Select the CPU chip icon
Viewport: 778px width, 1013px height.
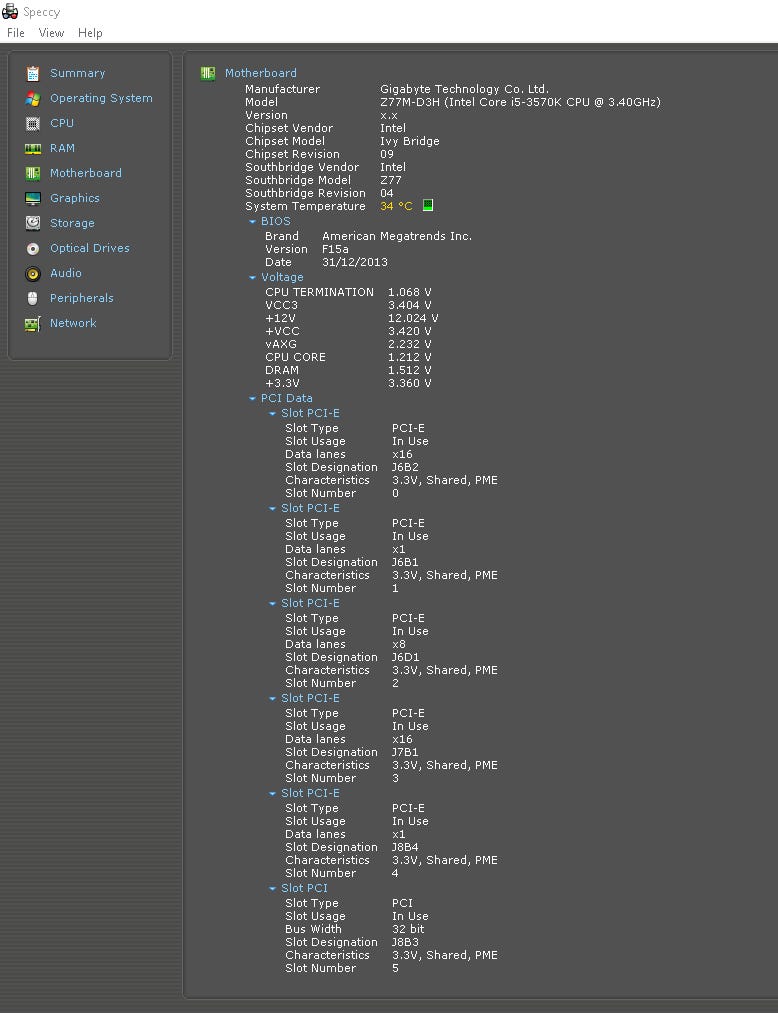tap(33, 123)
